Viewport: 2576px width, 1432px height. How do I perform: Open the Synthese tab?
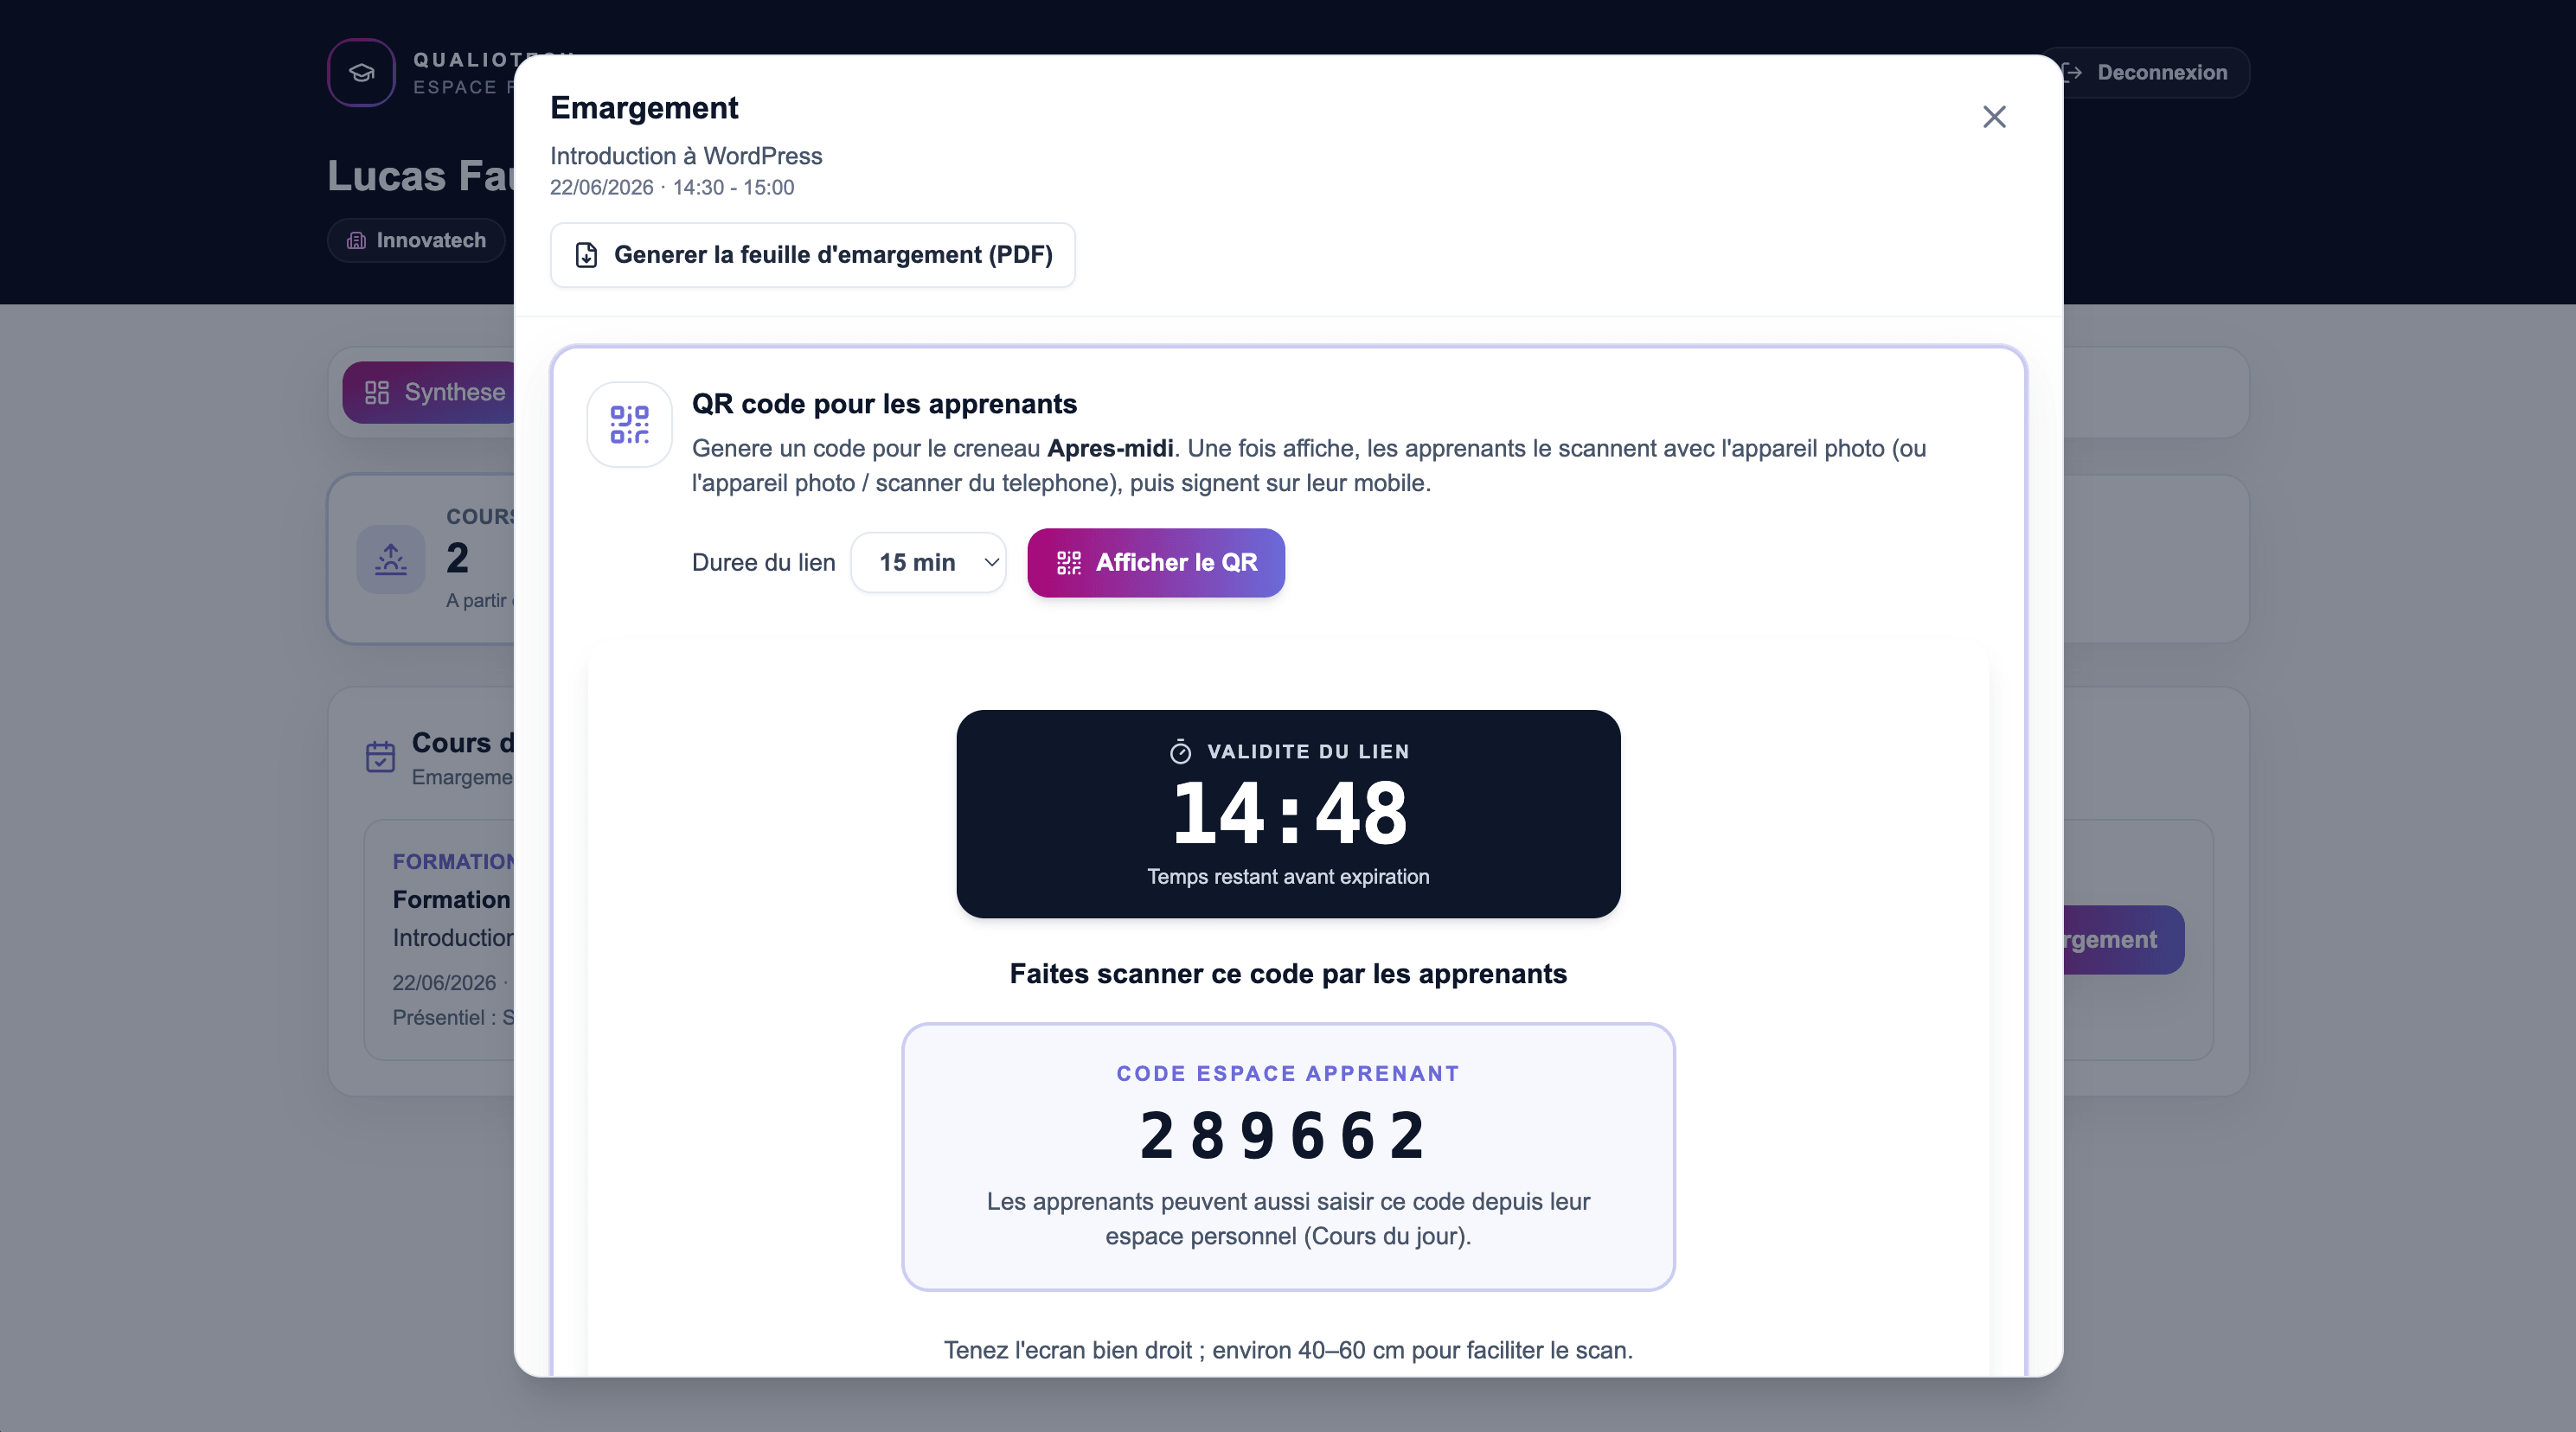[x=429, y=392]
